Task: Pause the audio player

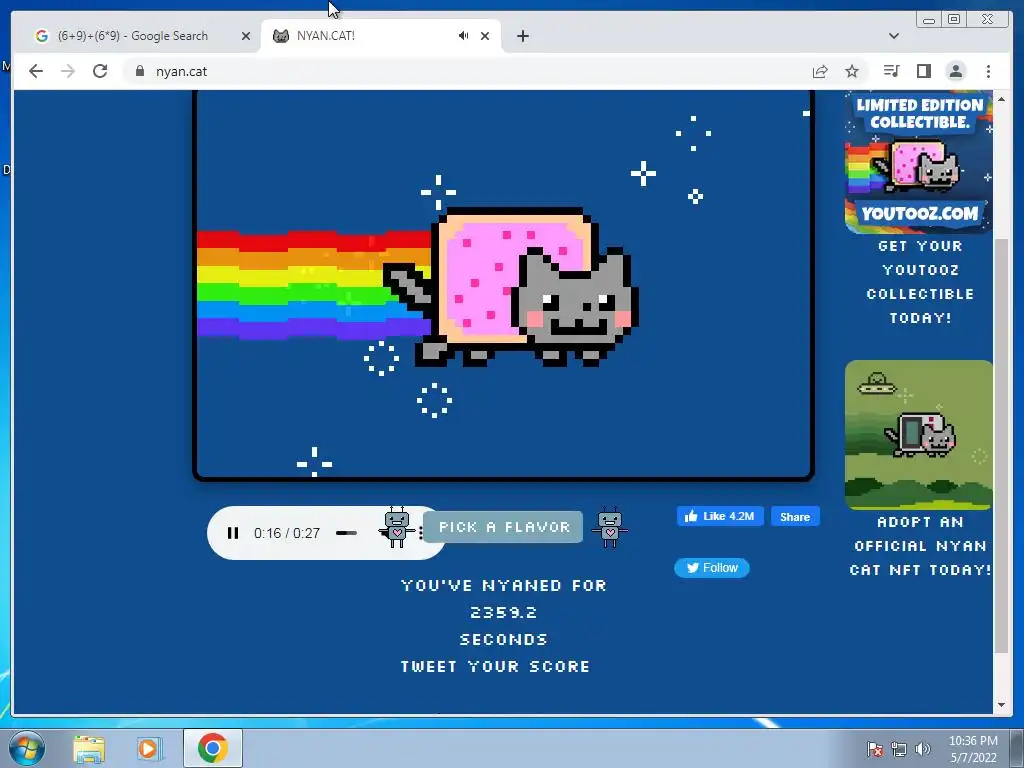Action: [232, 533]
